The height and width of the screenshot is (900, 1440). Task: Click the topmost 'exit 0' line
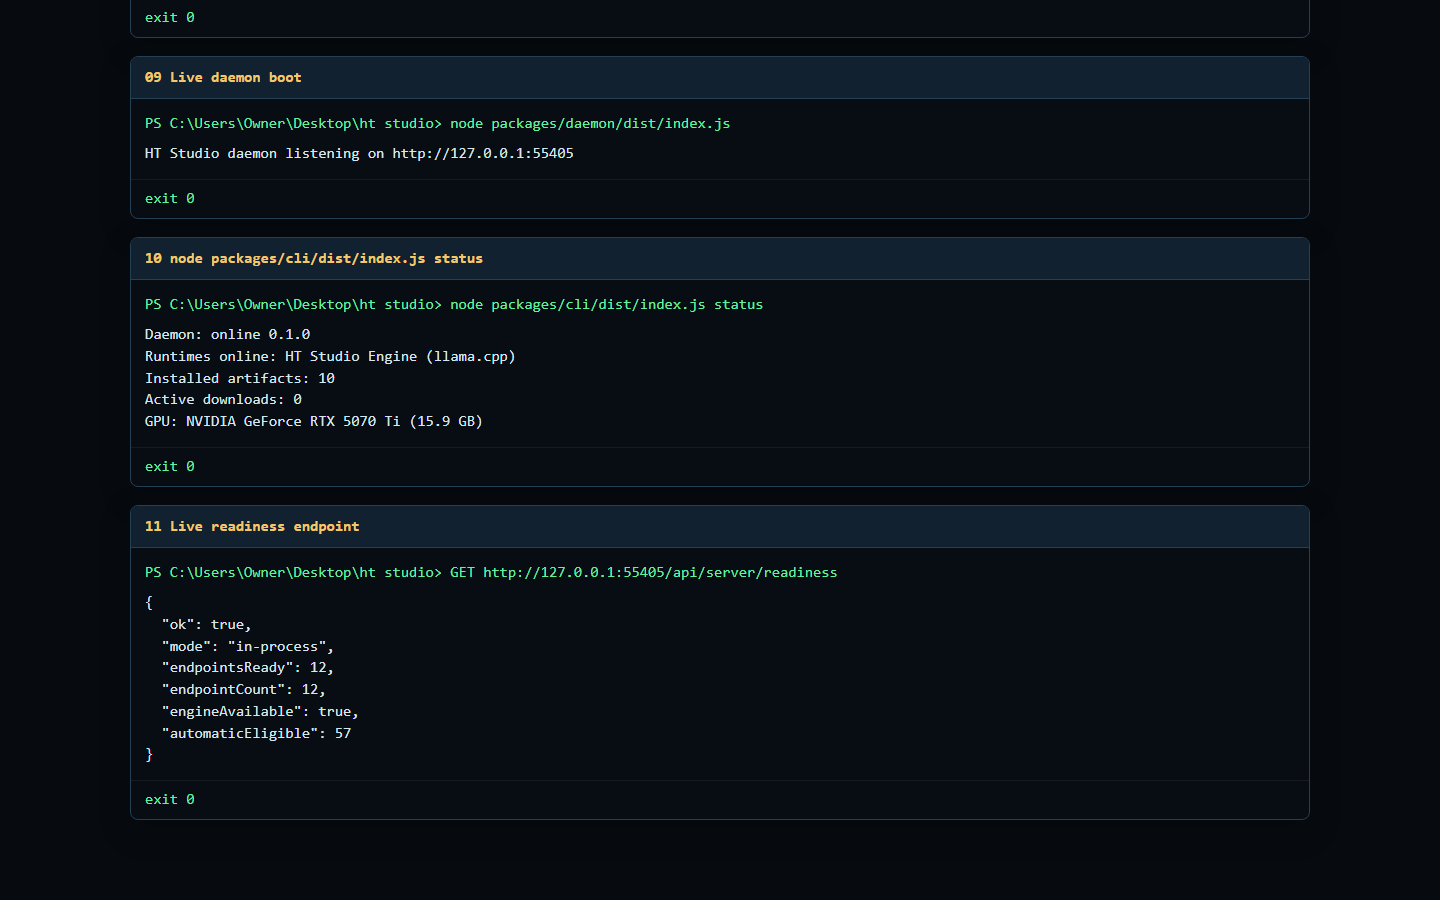[x=170, y=17]
